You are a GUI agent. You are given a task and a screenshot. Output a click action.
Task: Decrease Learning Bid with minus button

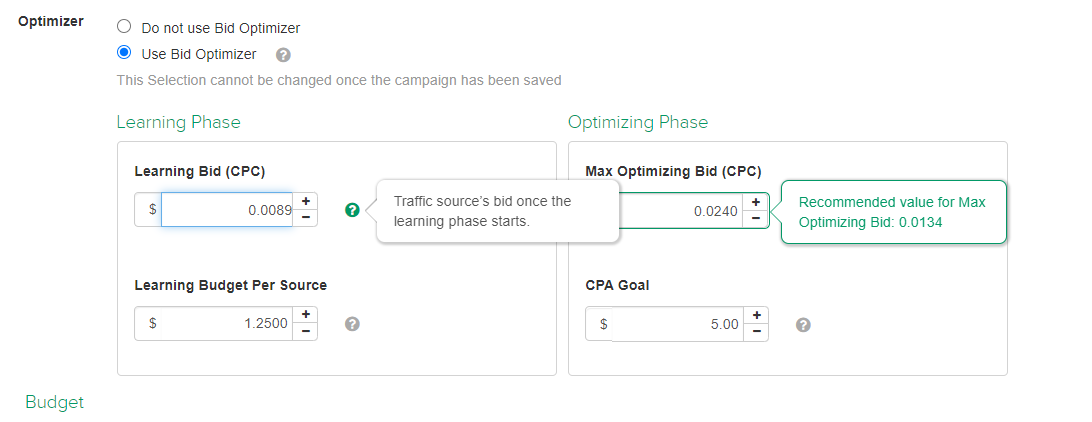305,218
